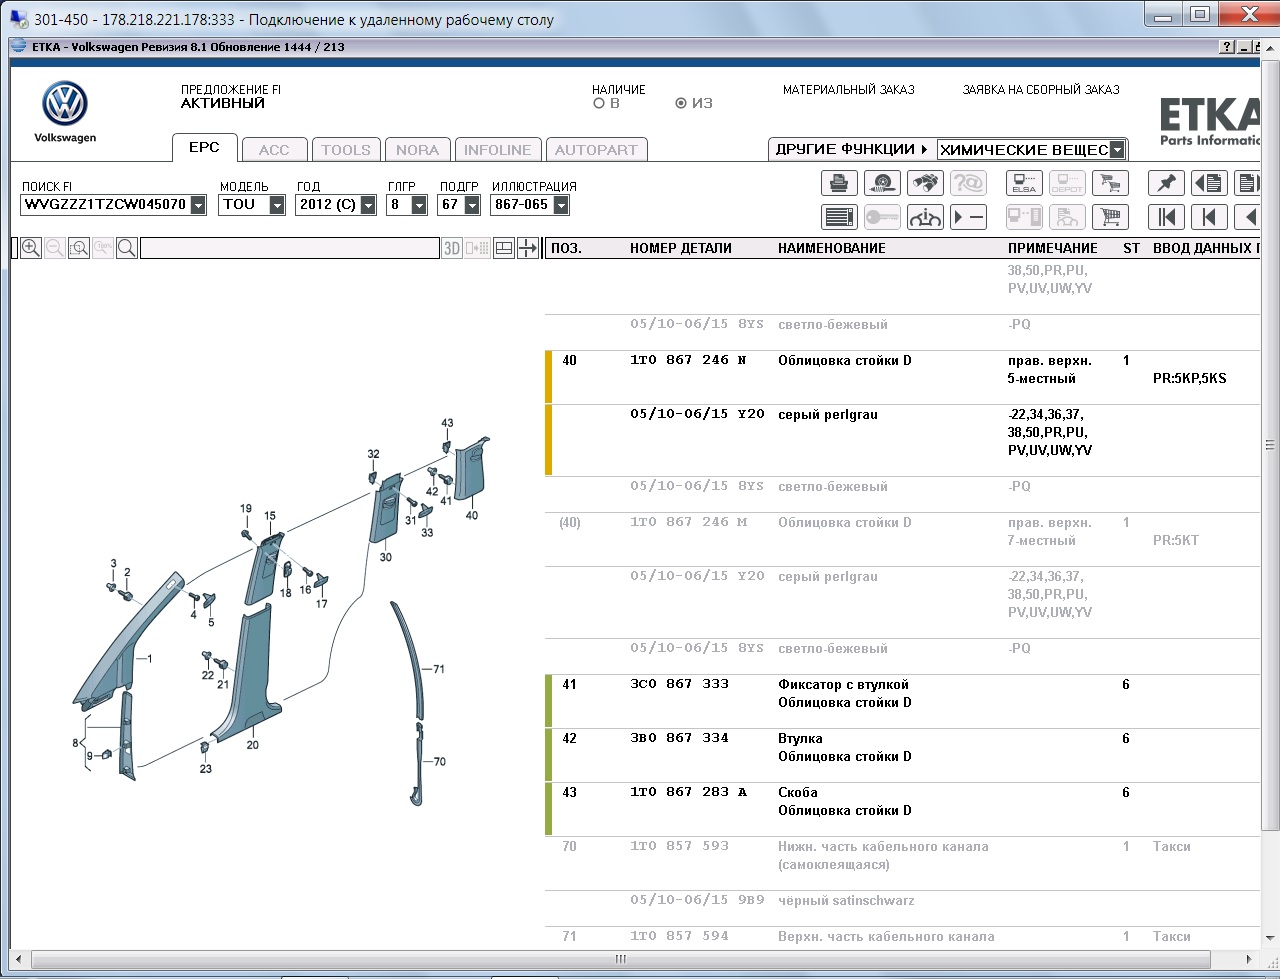This screenshot has height=979, width=1280.
Task: Click the print icon in ETKA toolbar
Action: 840,183
